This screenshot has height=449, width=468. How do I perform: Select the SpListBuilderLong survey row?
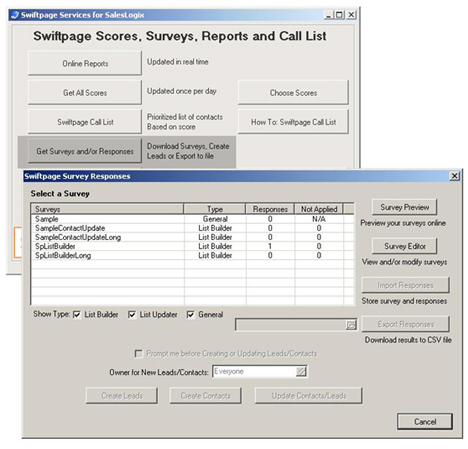192,255
